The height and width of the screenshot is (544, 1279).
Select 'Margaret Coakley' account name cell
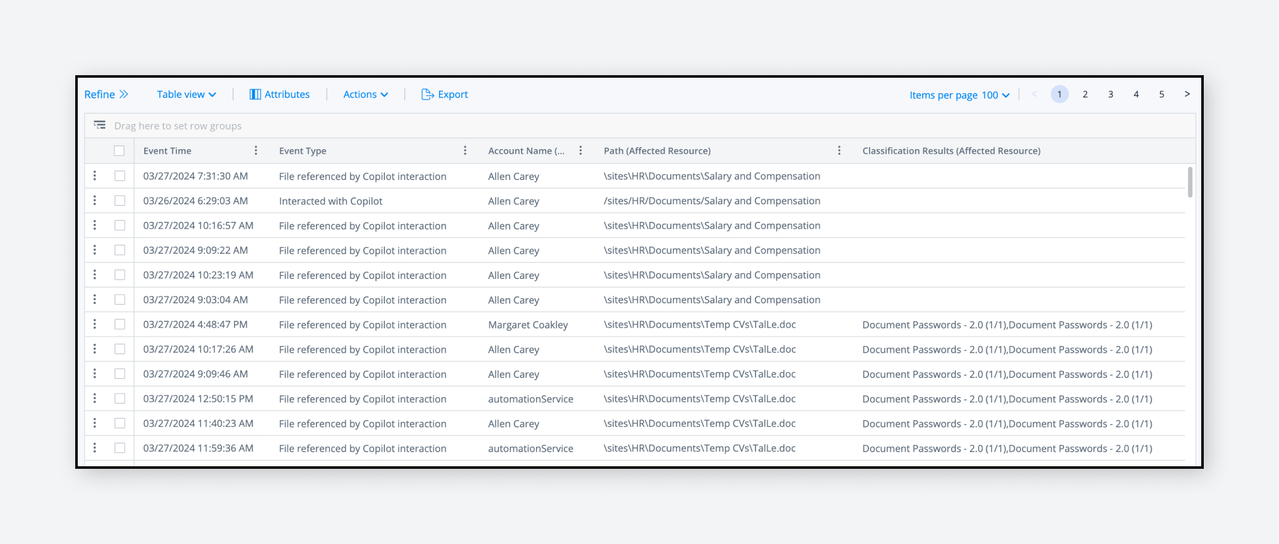(x=528, y=324)
